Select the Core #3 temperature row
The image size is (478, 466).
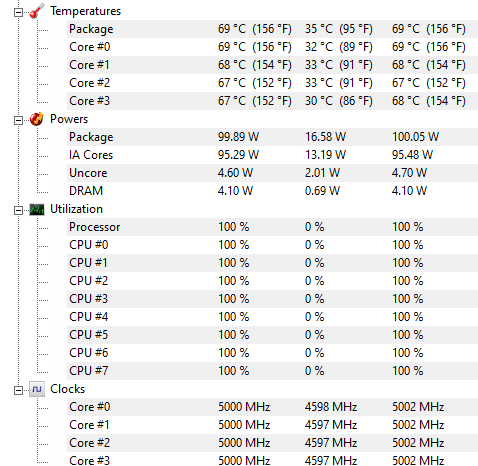[272, 101]
